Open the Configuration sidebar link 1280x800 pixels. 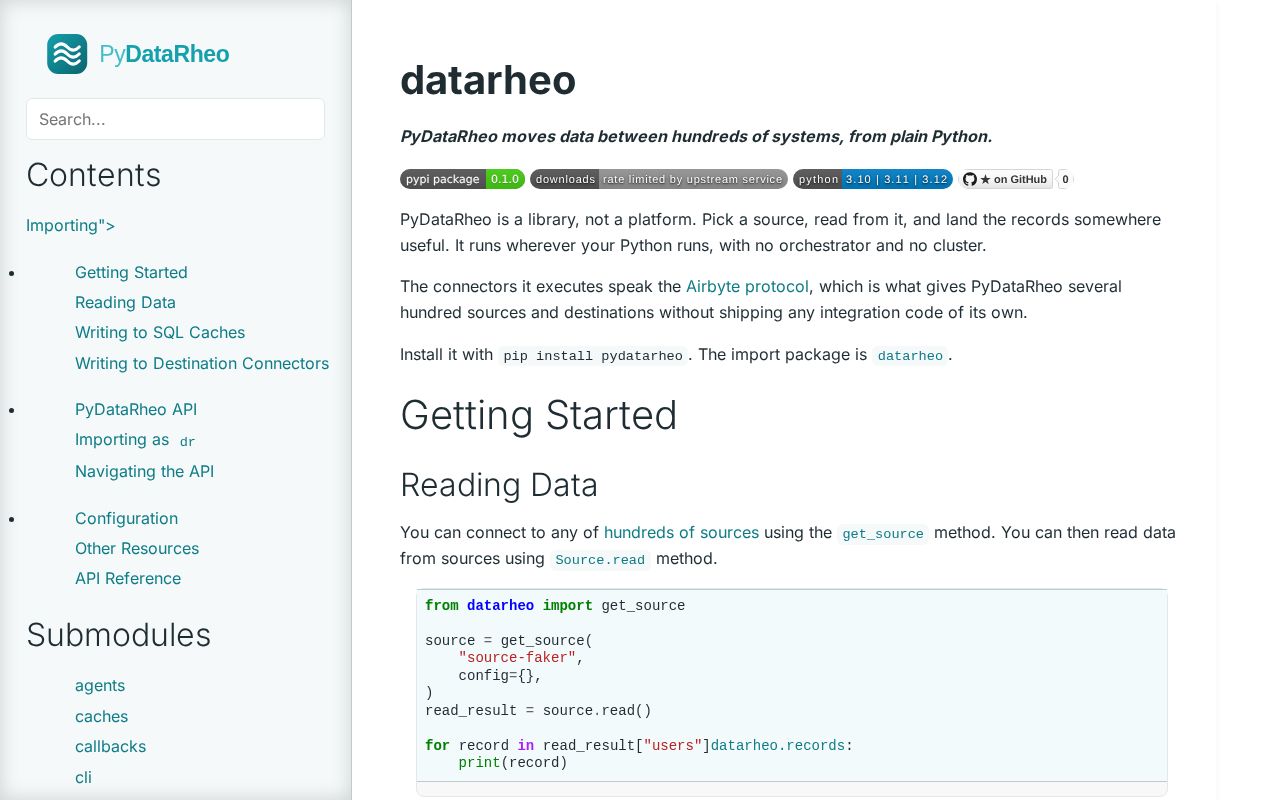pos(126,518)
